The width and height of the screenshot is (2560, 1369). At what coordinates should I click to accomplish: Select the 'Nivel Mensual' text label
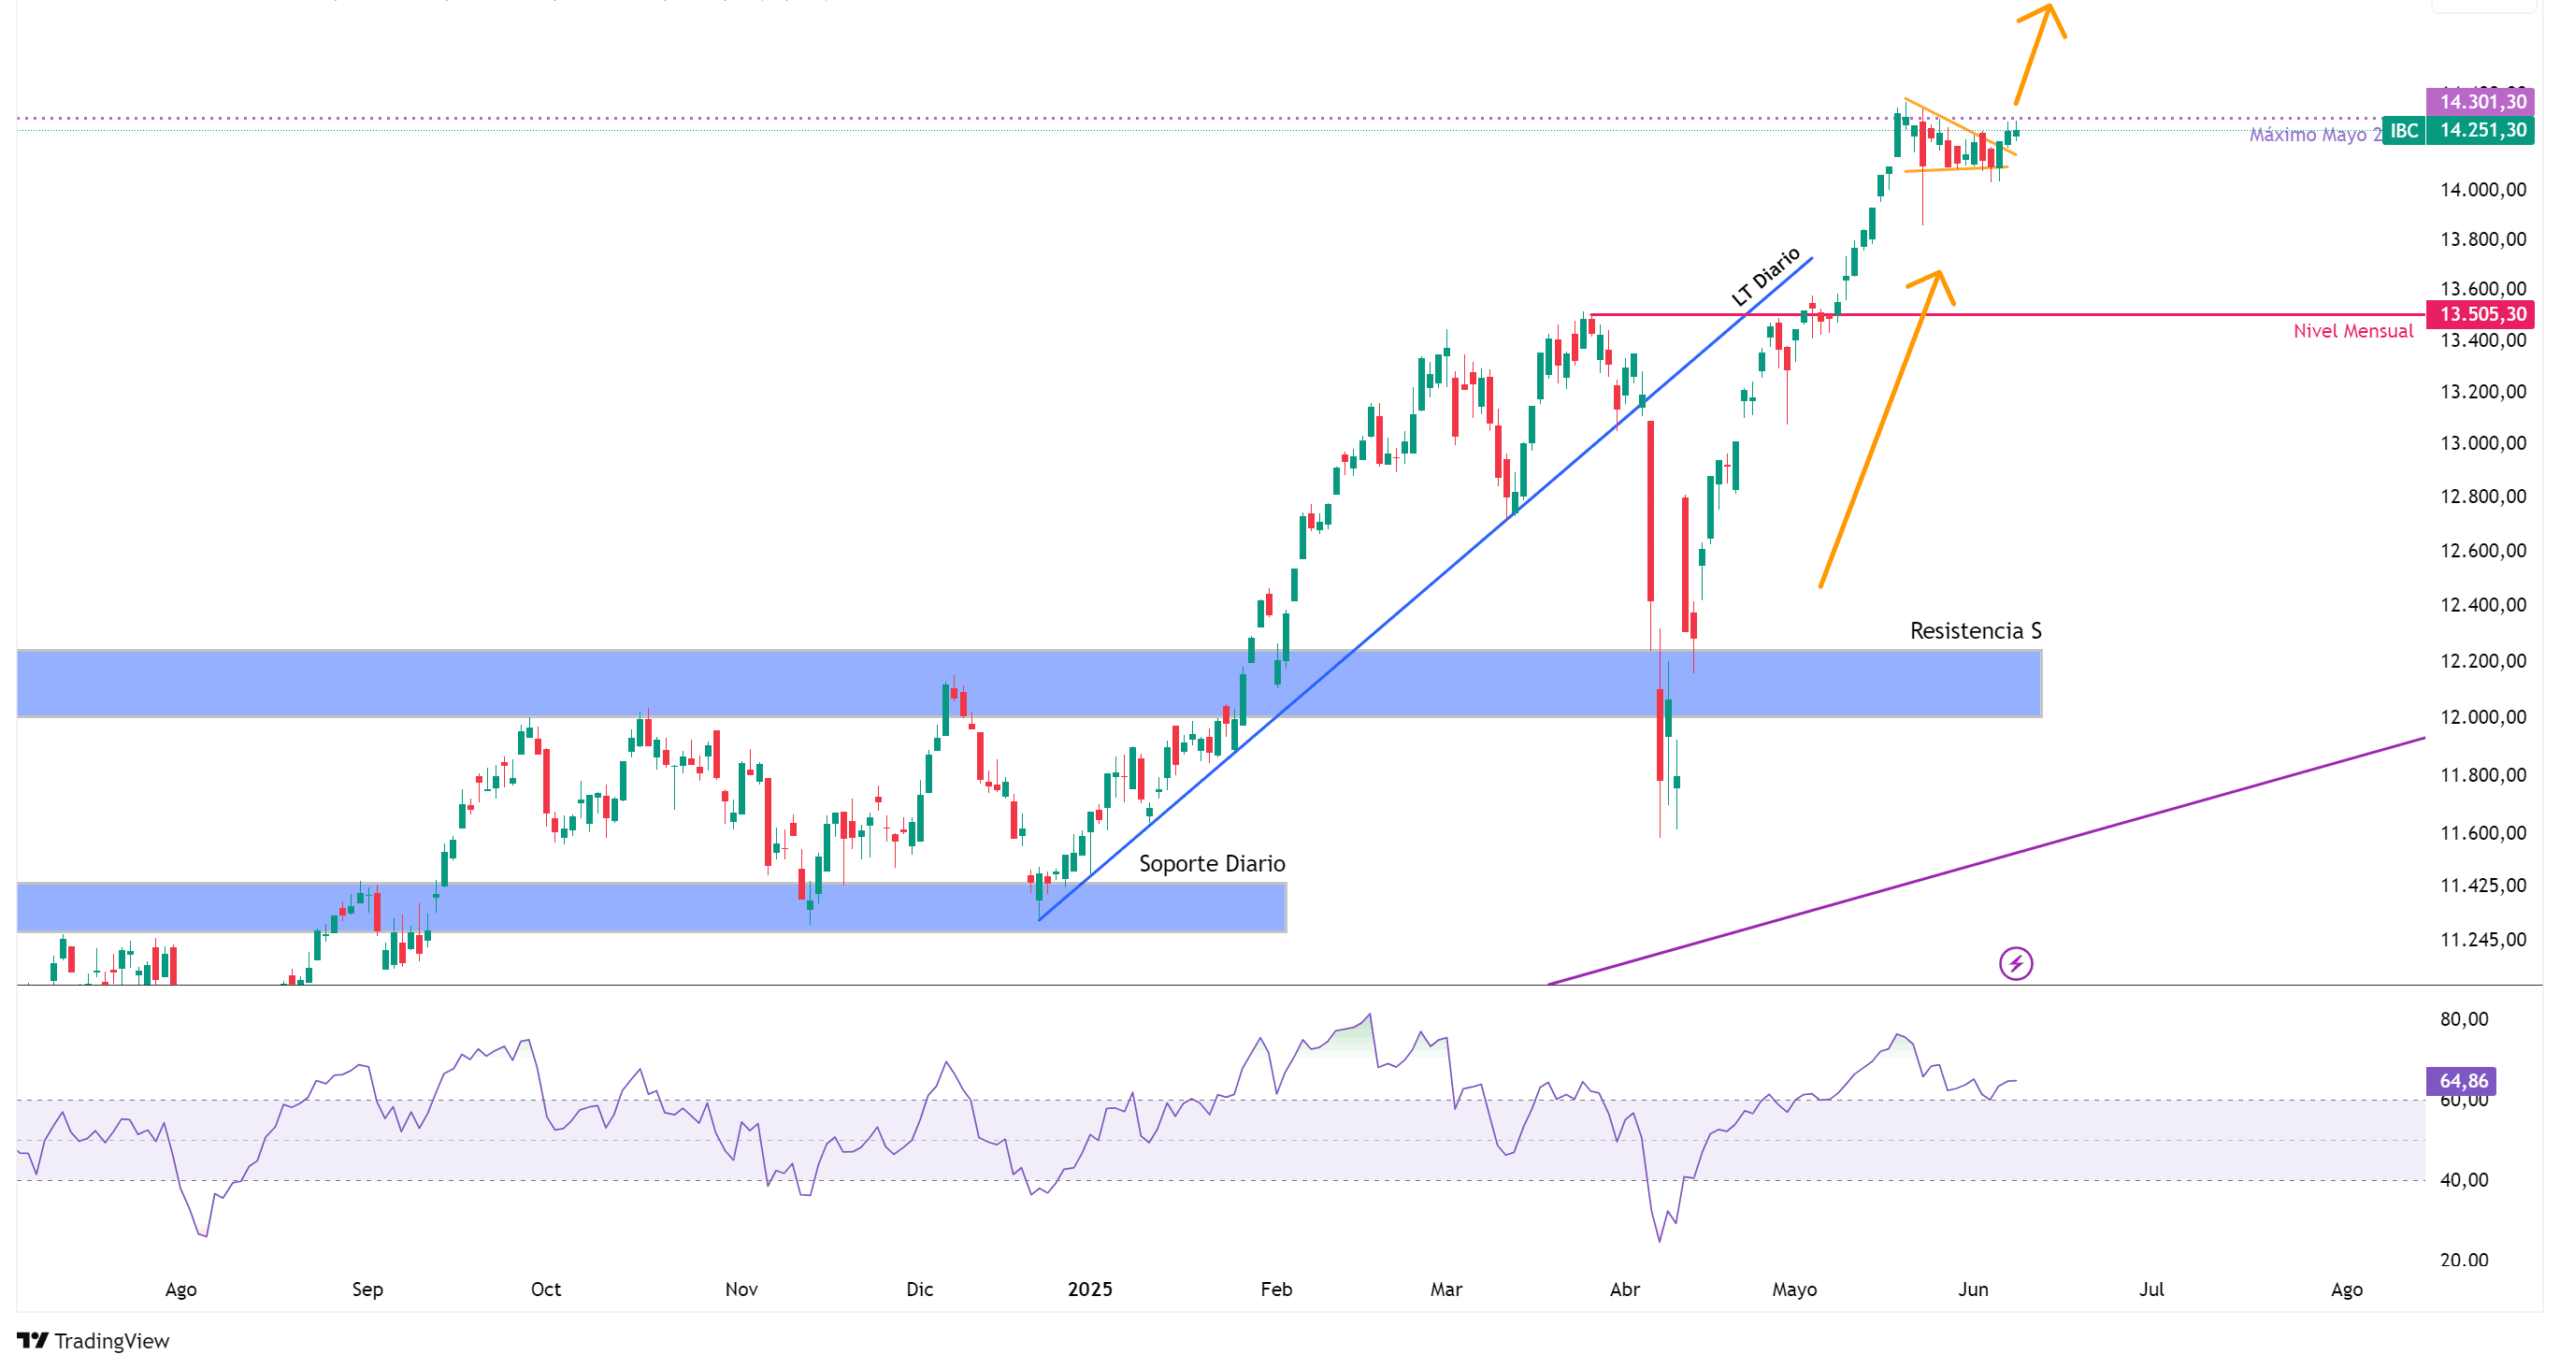pyautogui.click(x=2352, y=332)
